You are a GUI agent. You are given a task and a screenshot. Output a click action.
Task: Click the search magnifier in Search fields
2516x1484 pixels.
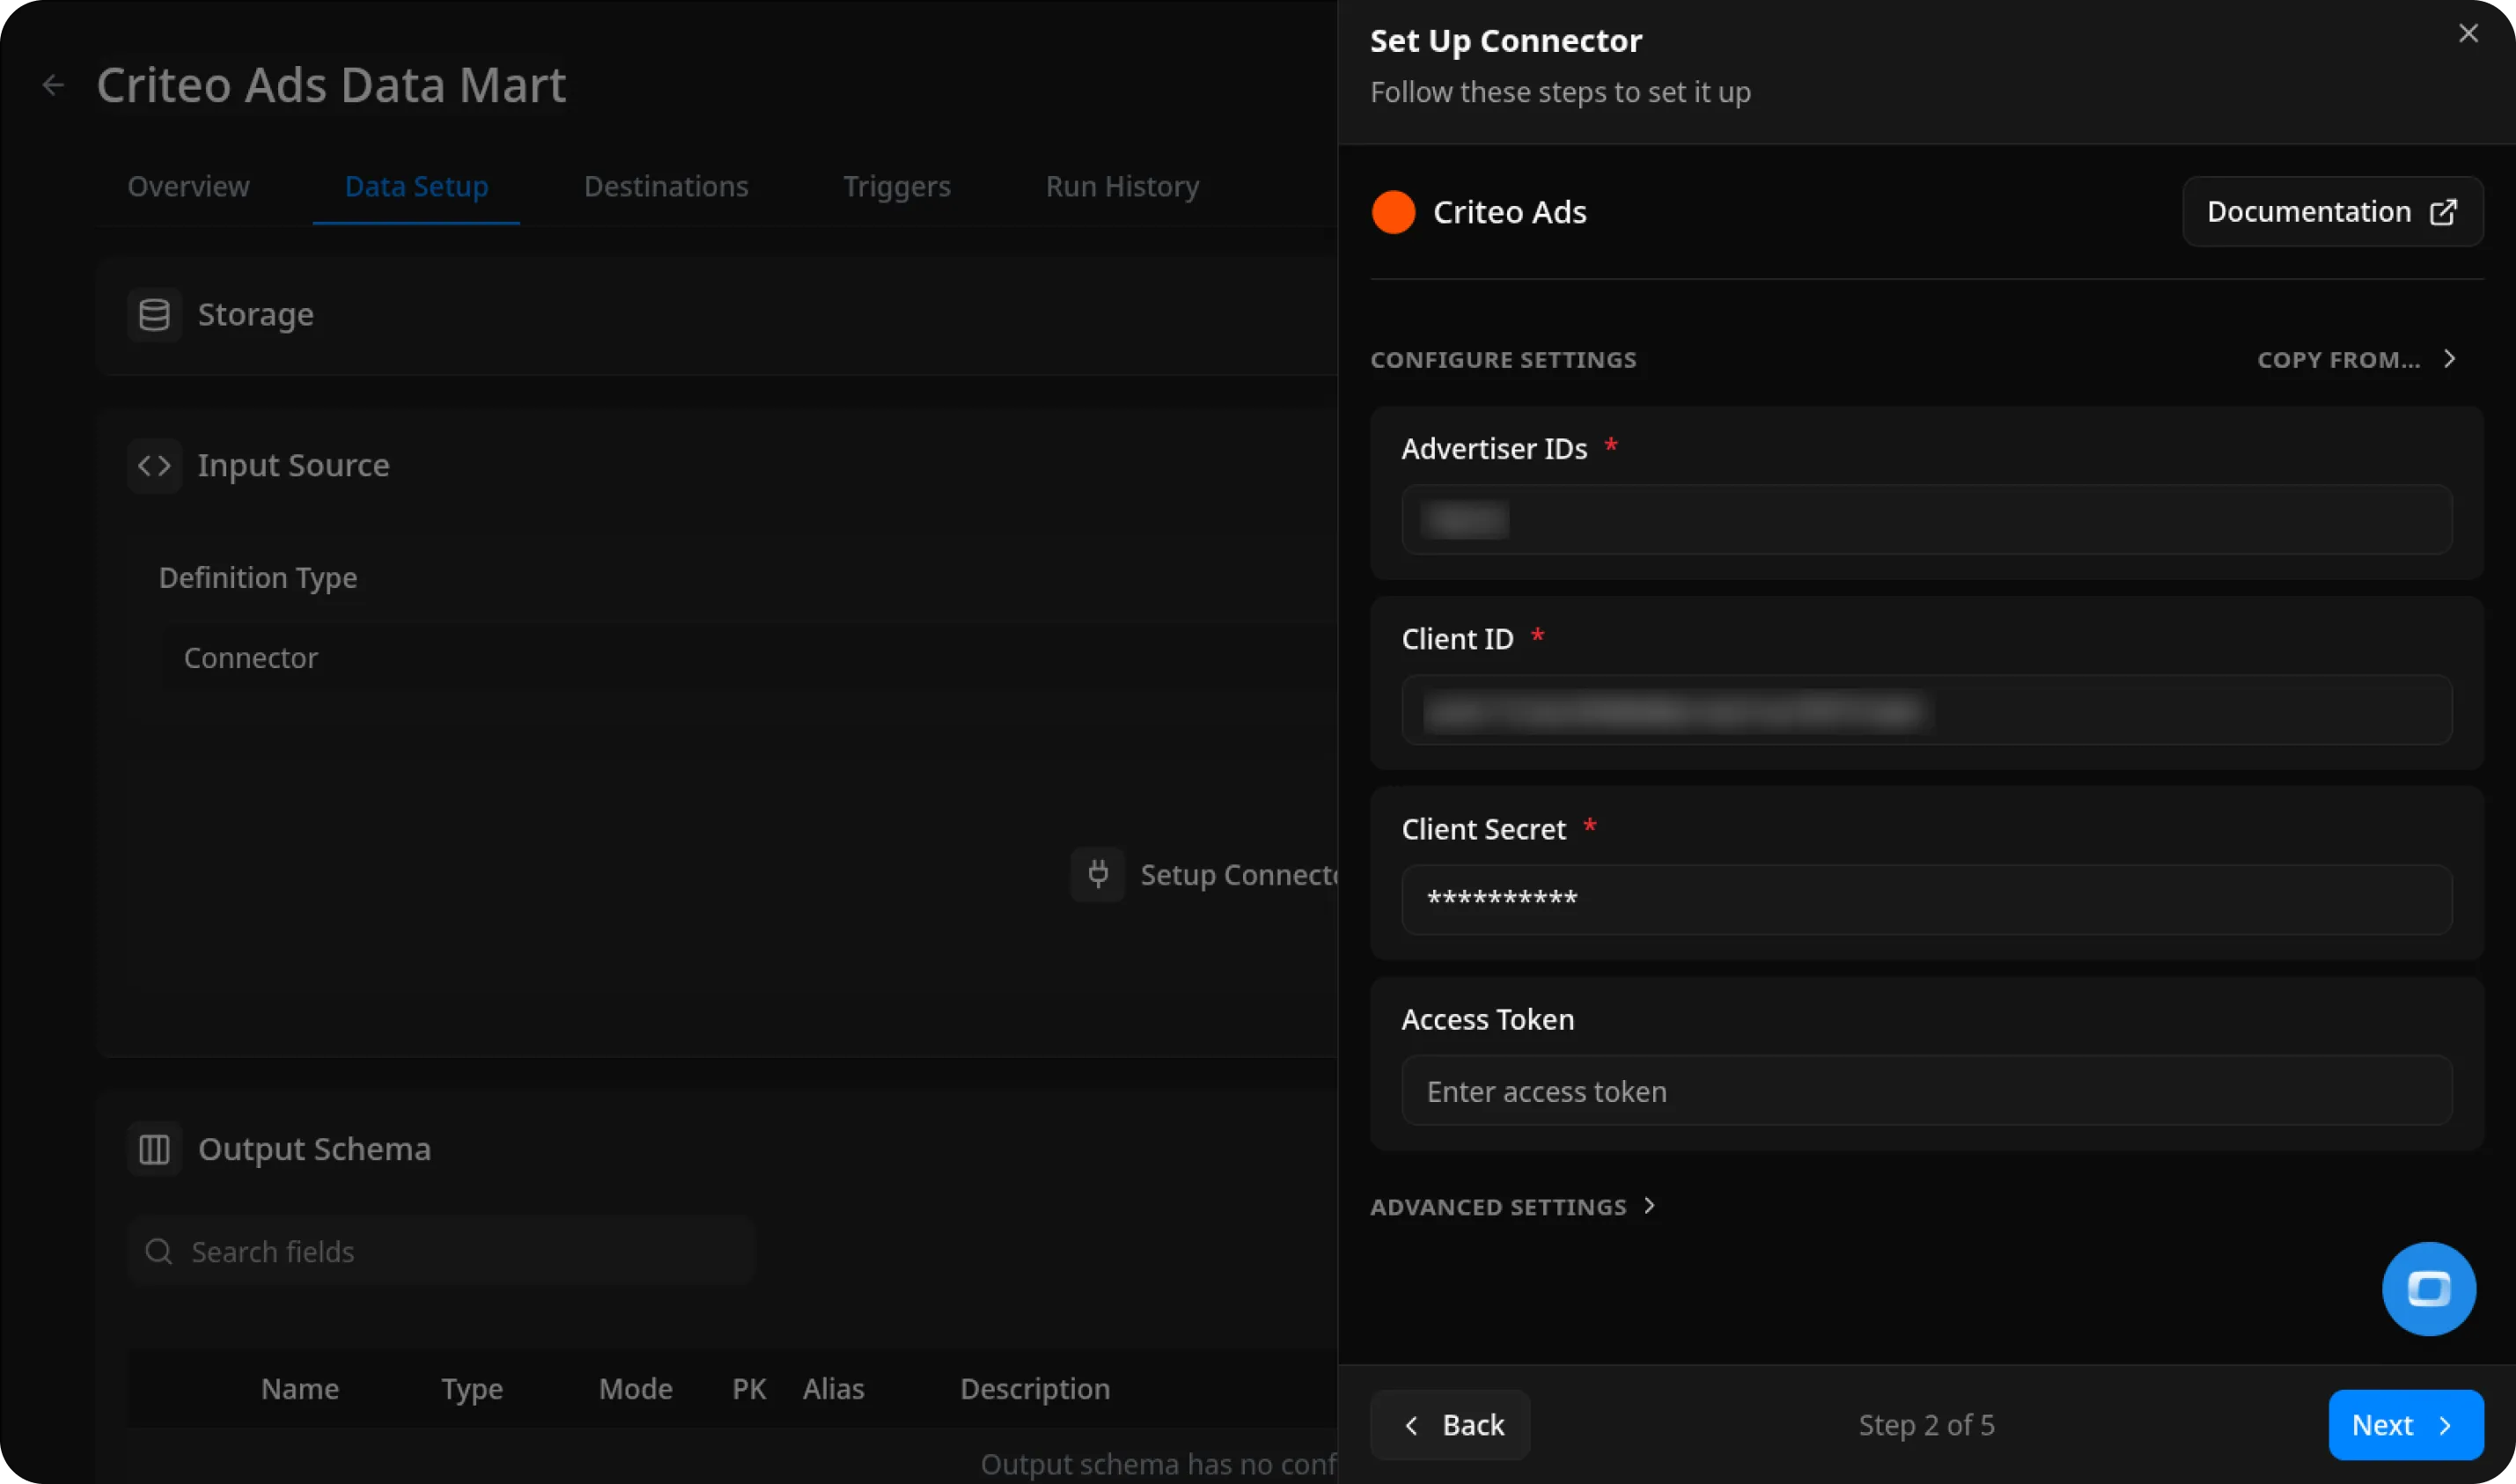pos(158,1250)
